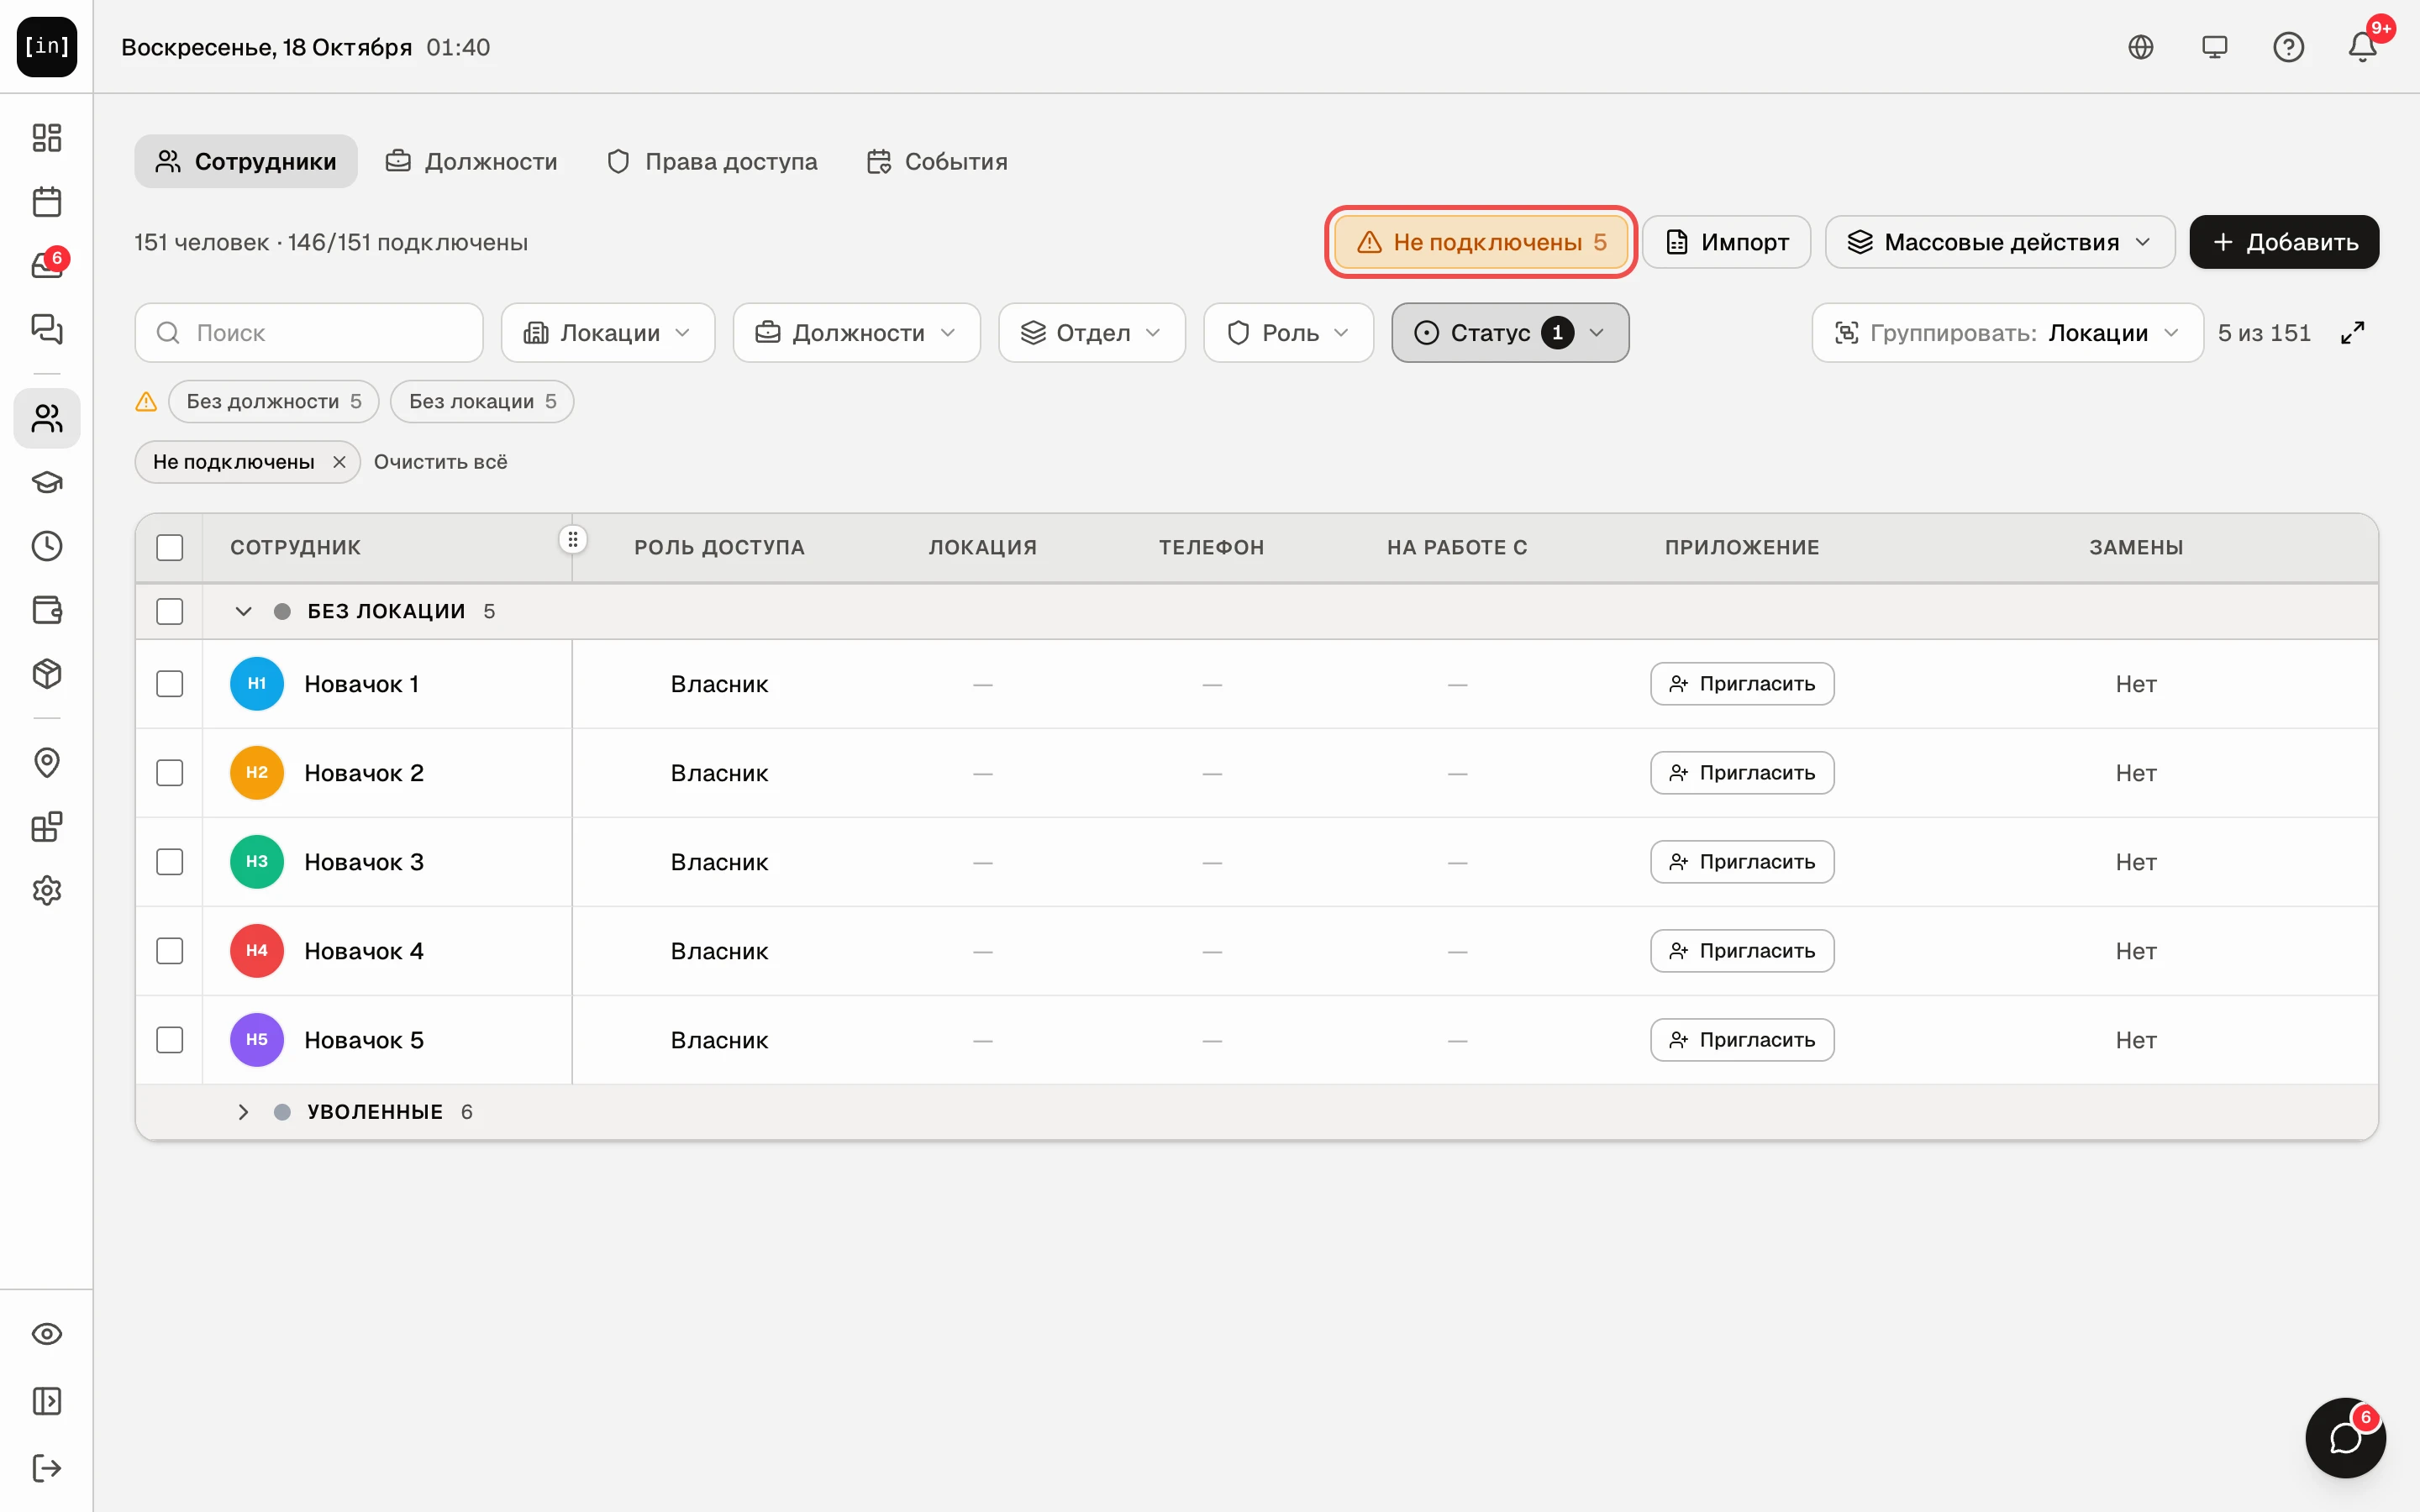The height and width of the screenshot is (1512, 2420).
Task: Open the settings gear icon in sidebar
Action: tap(46, 890)
